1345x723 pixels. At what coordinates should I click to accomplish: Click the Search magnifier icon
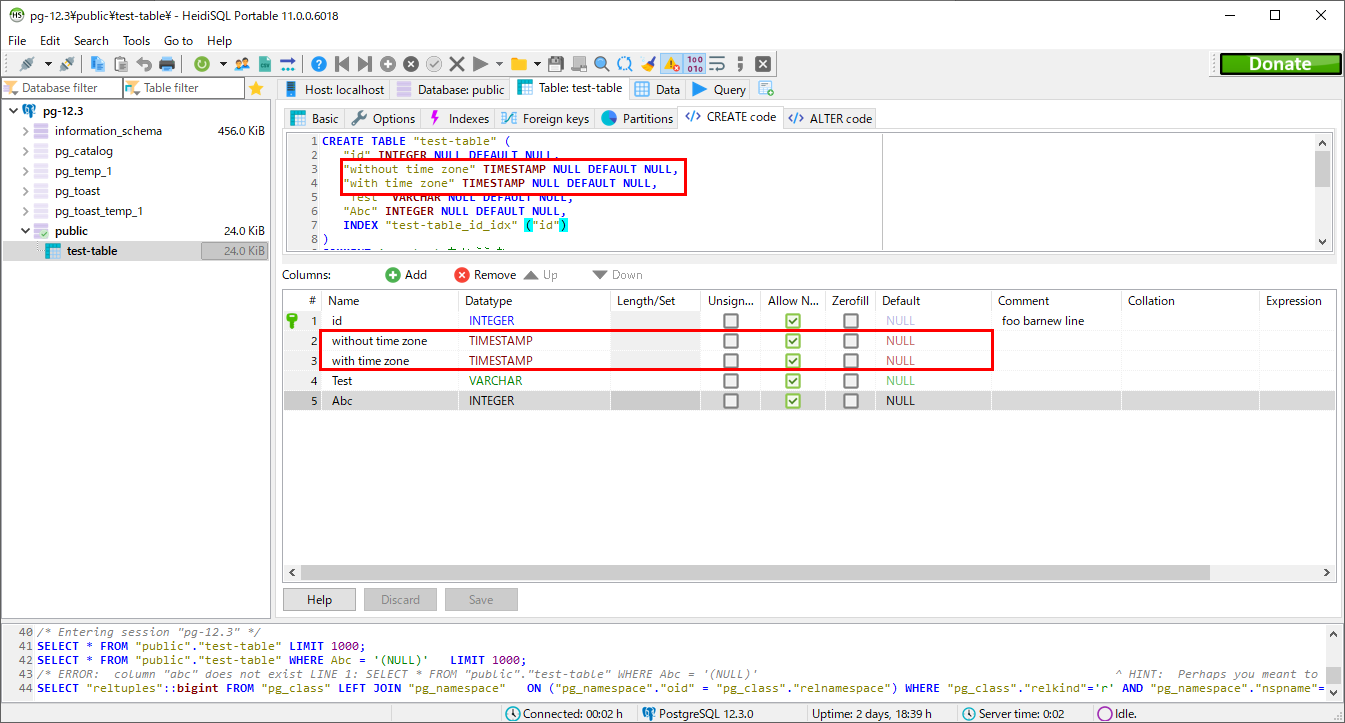601,63
